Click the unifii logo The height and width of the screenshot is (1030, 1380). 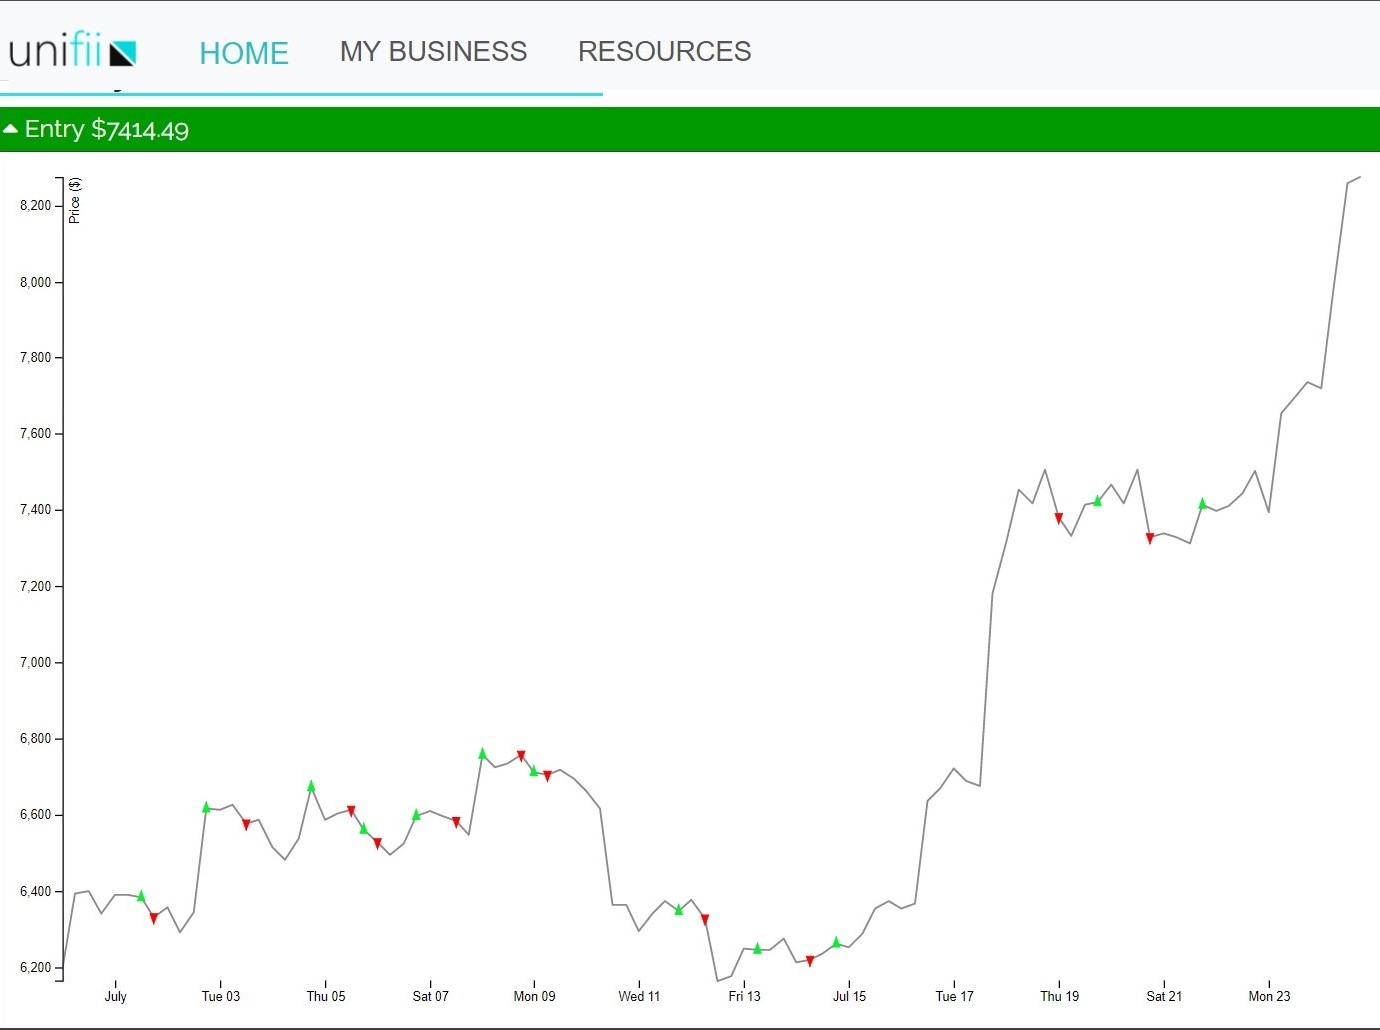click(72, 51)
